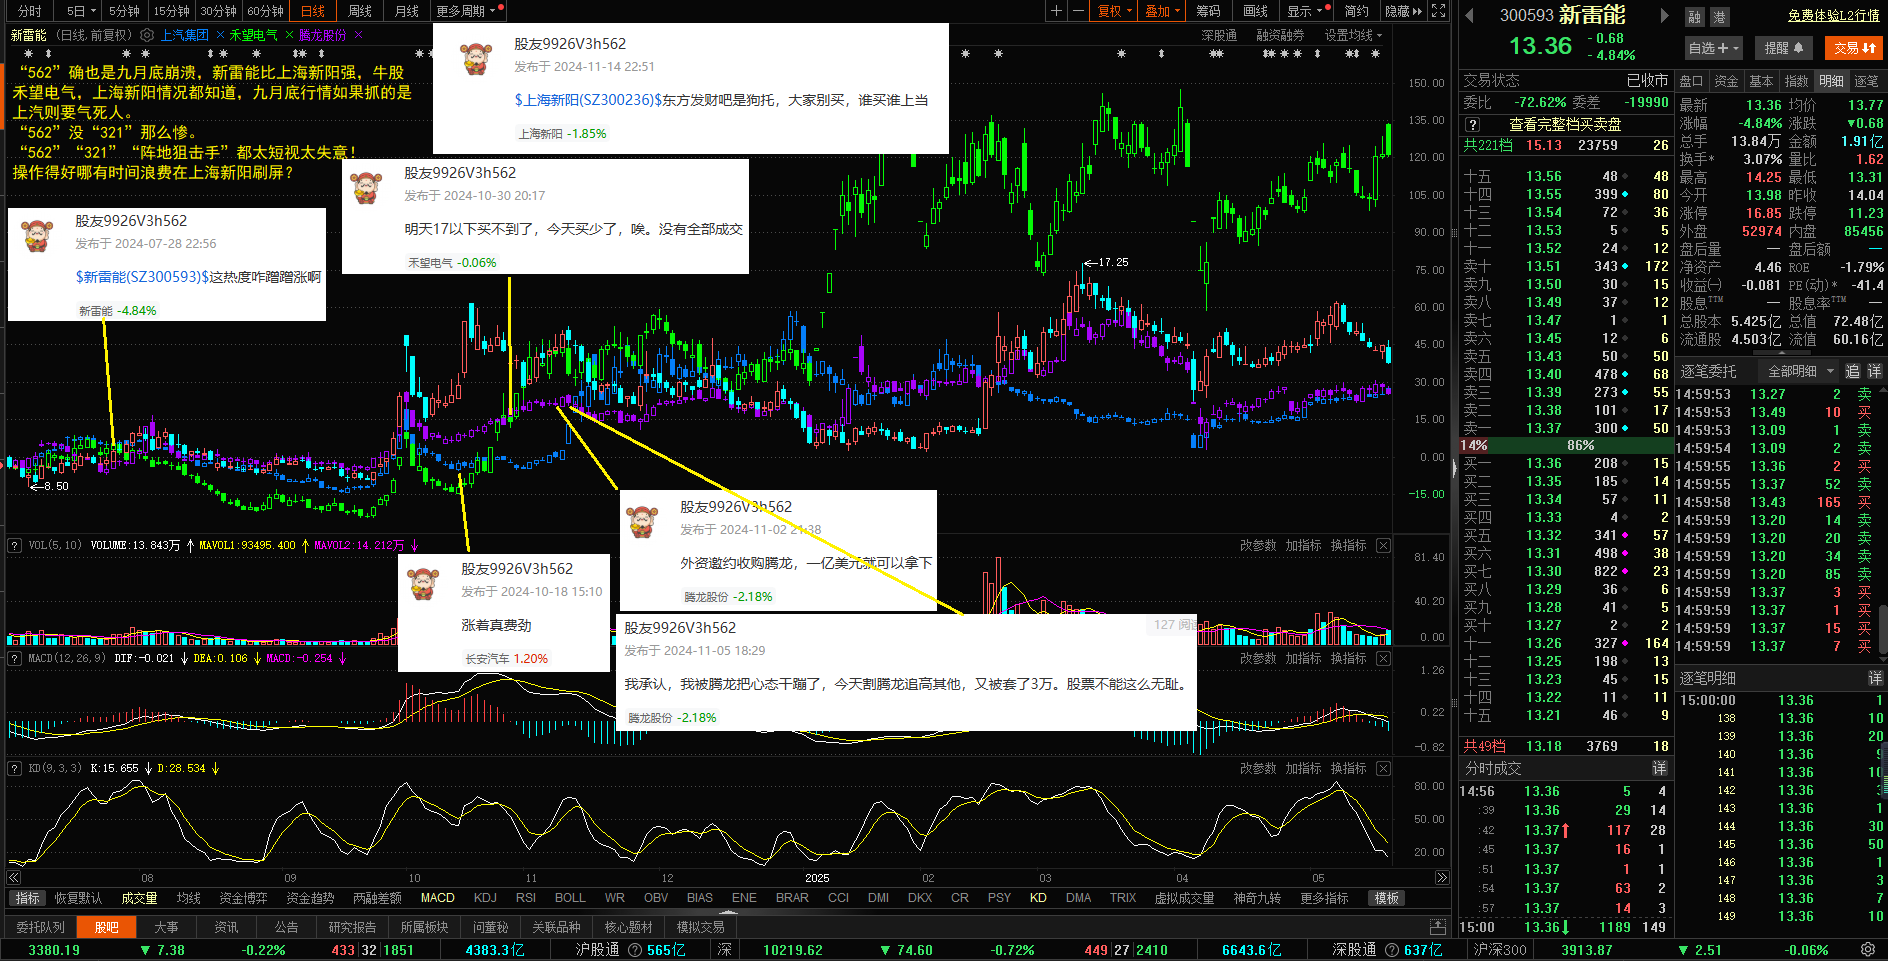Toggle 深股通 overlay on chart
This screenshot has height=961, width=1888.
[x=1219, y=35]
